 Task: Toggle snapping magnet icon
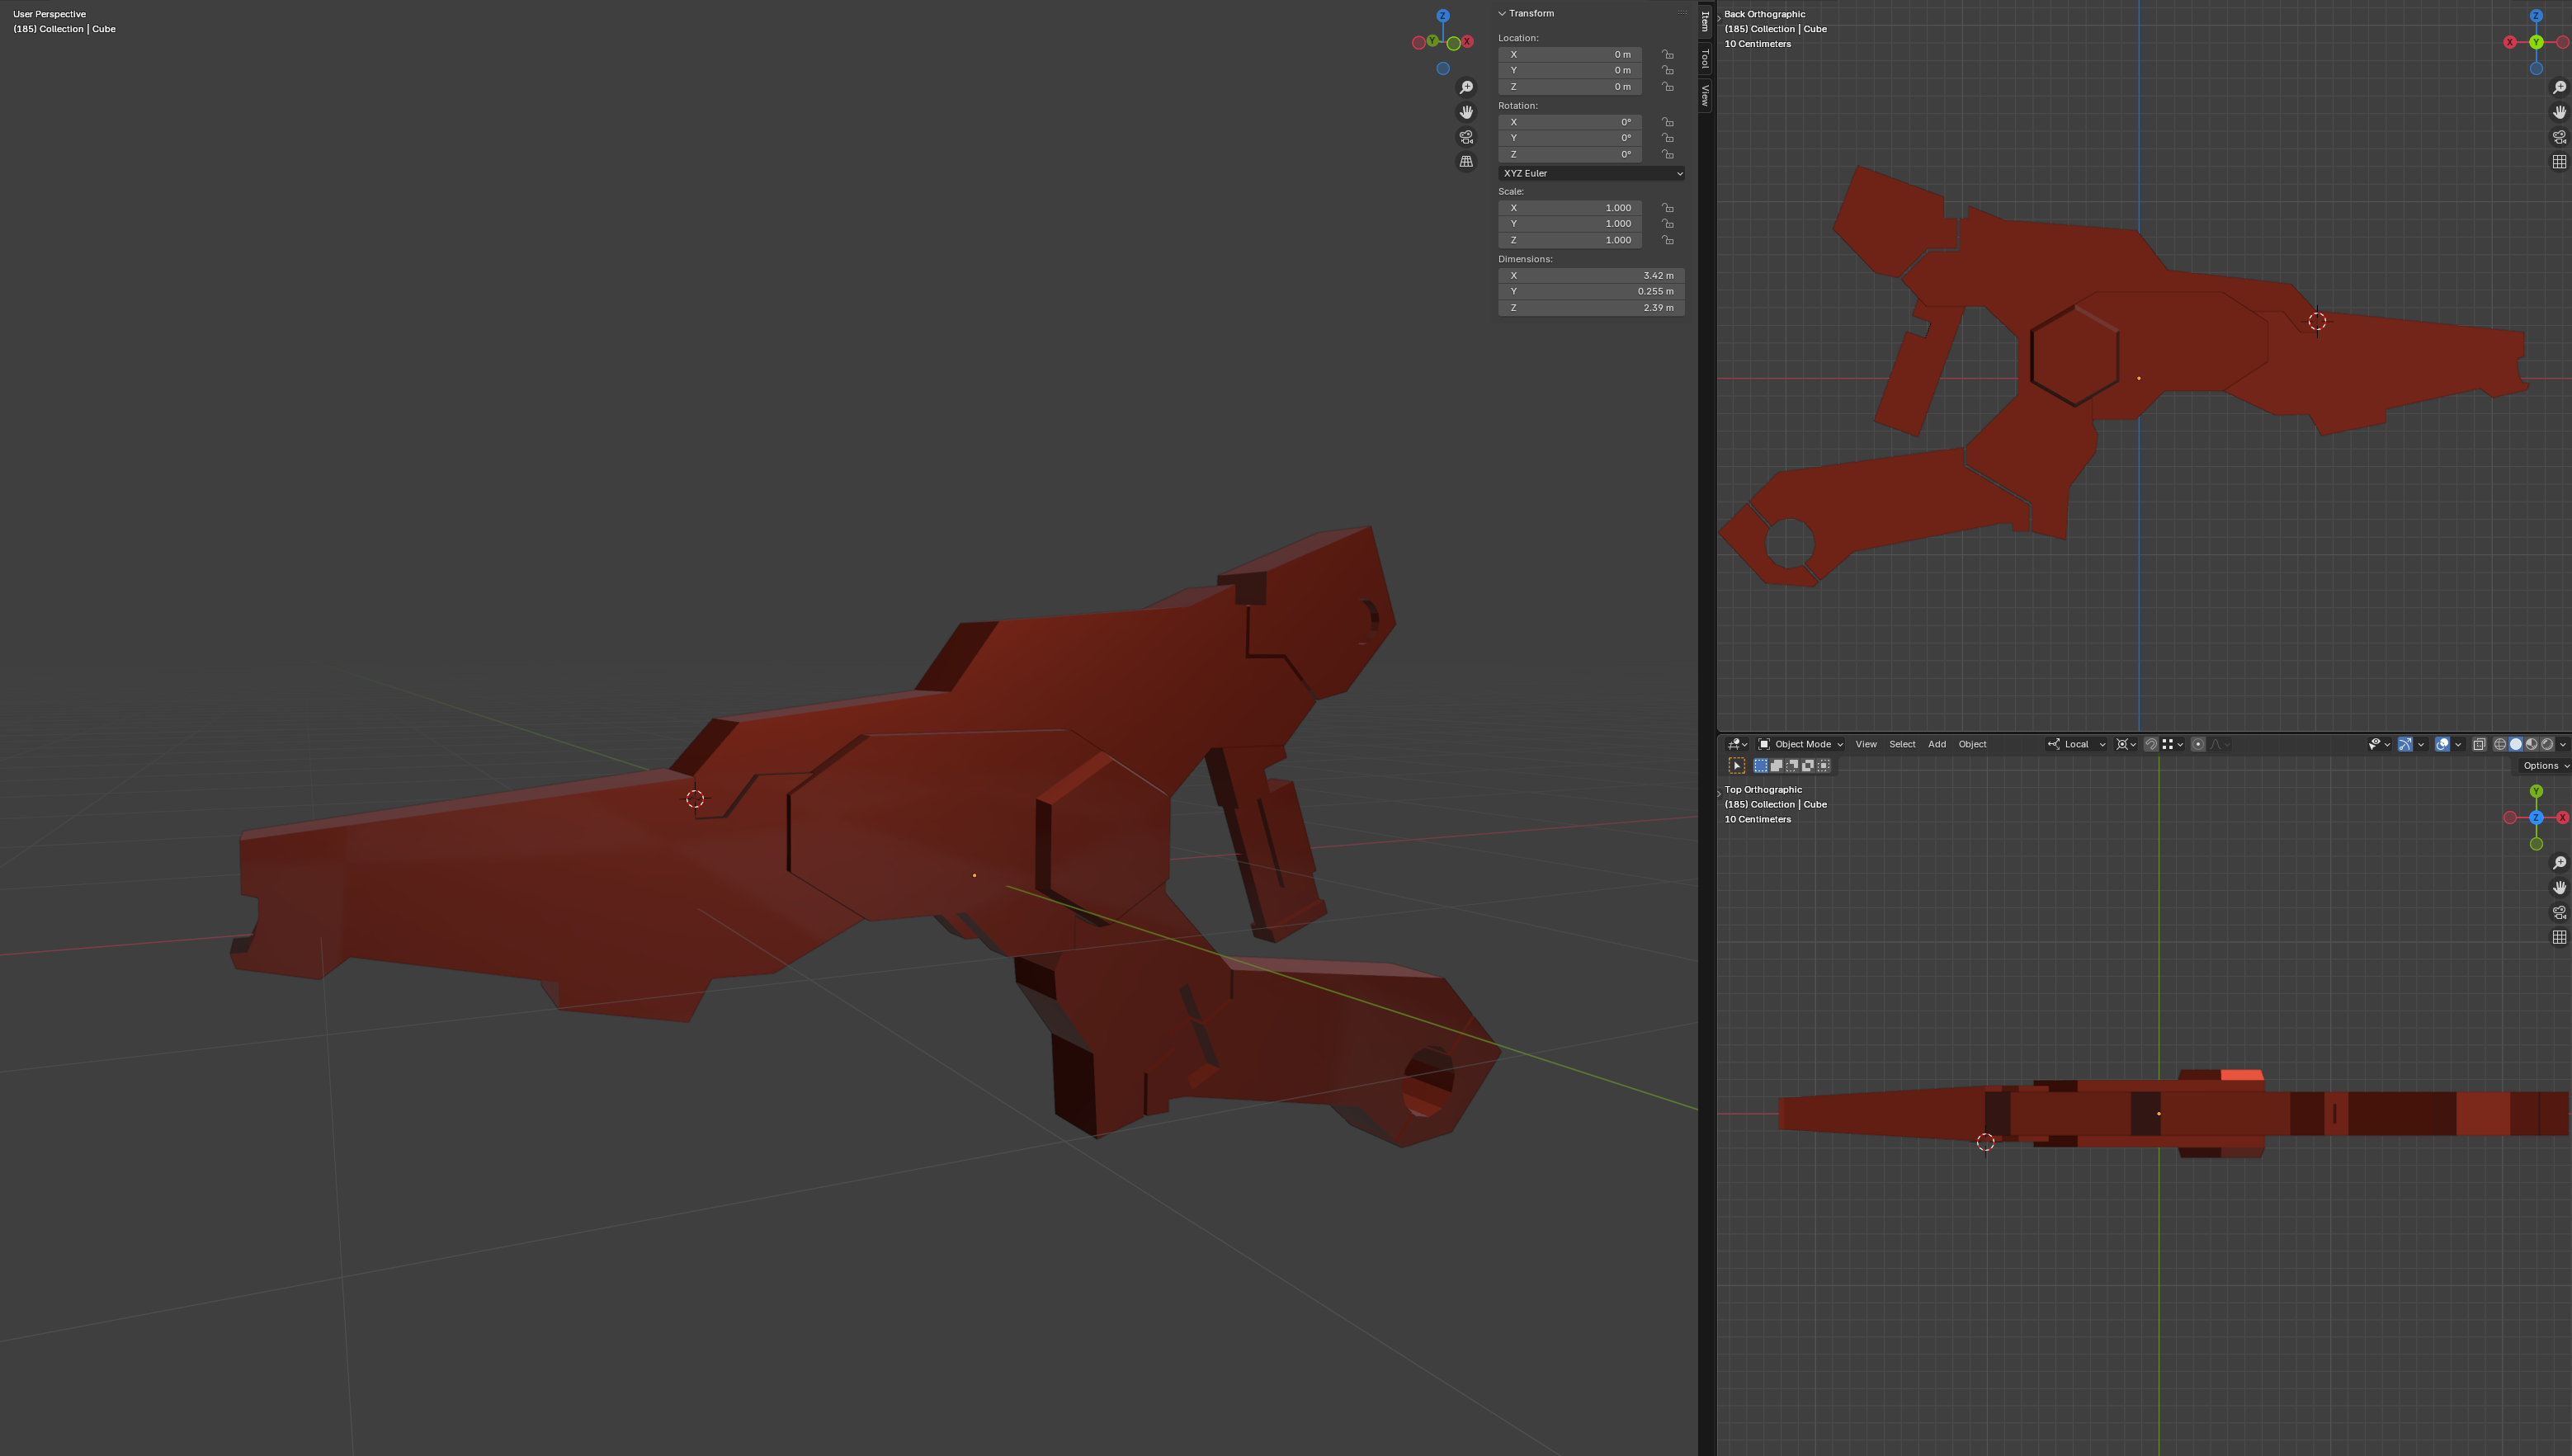click(2151, 744)
